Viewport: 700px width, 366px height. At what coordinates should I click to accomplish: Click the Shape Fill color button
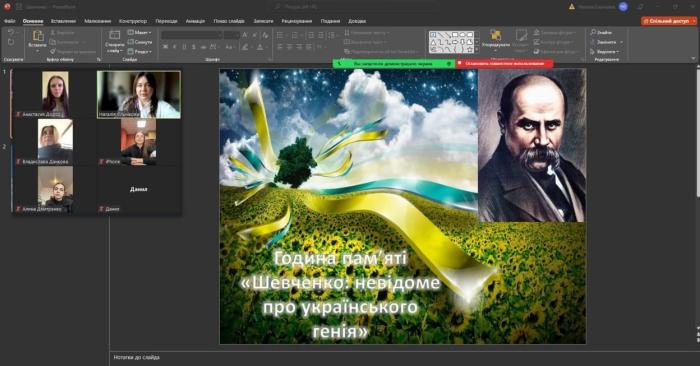(x=537, y=33)
